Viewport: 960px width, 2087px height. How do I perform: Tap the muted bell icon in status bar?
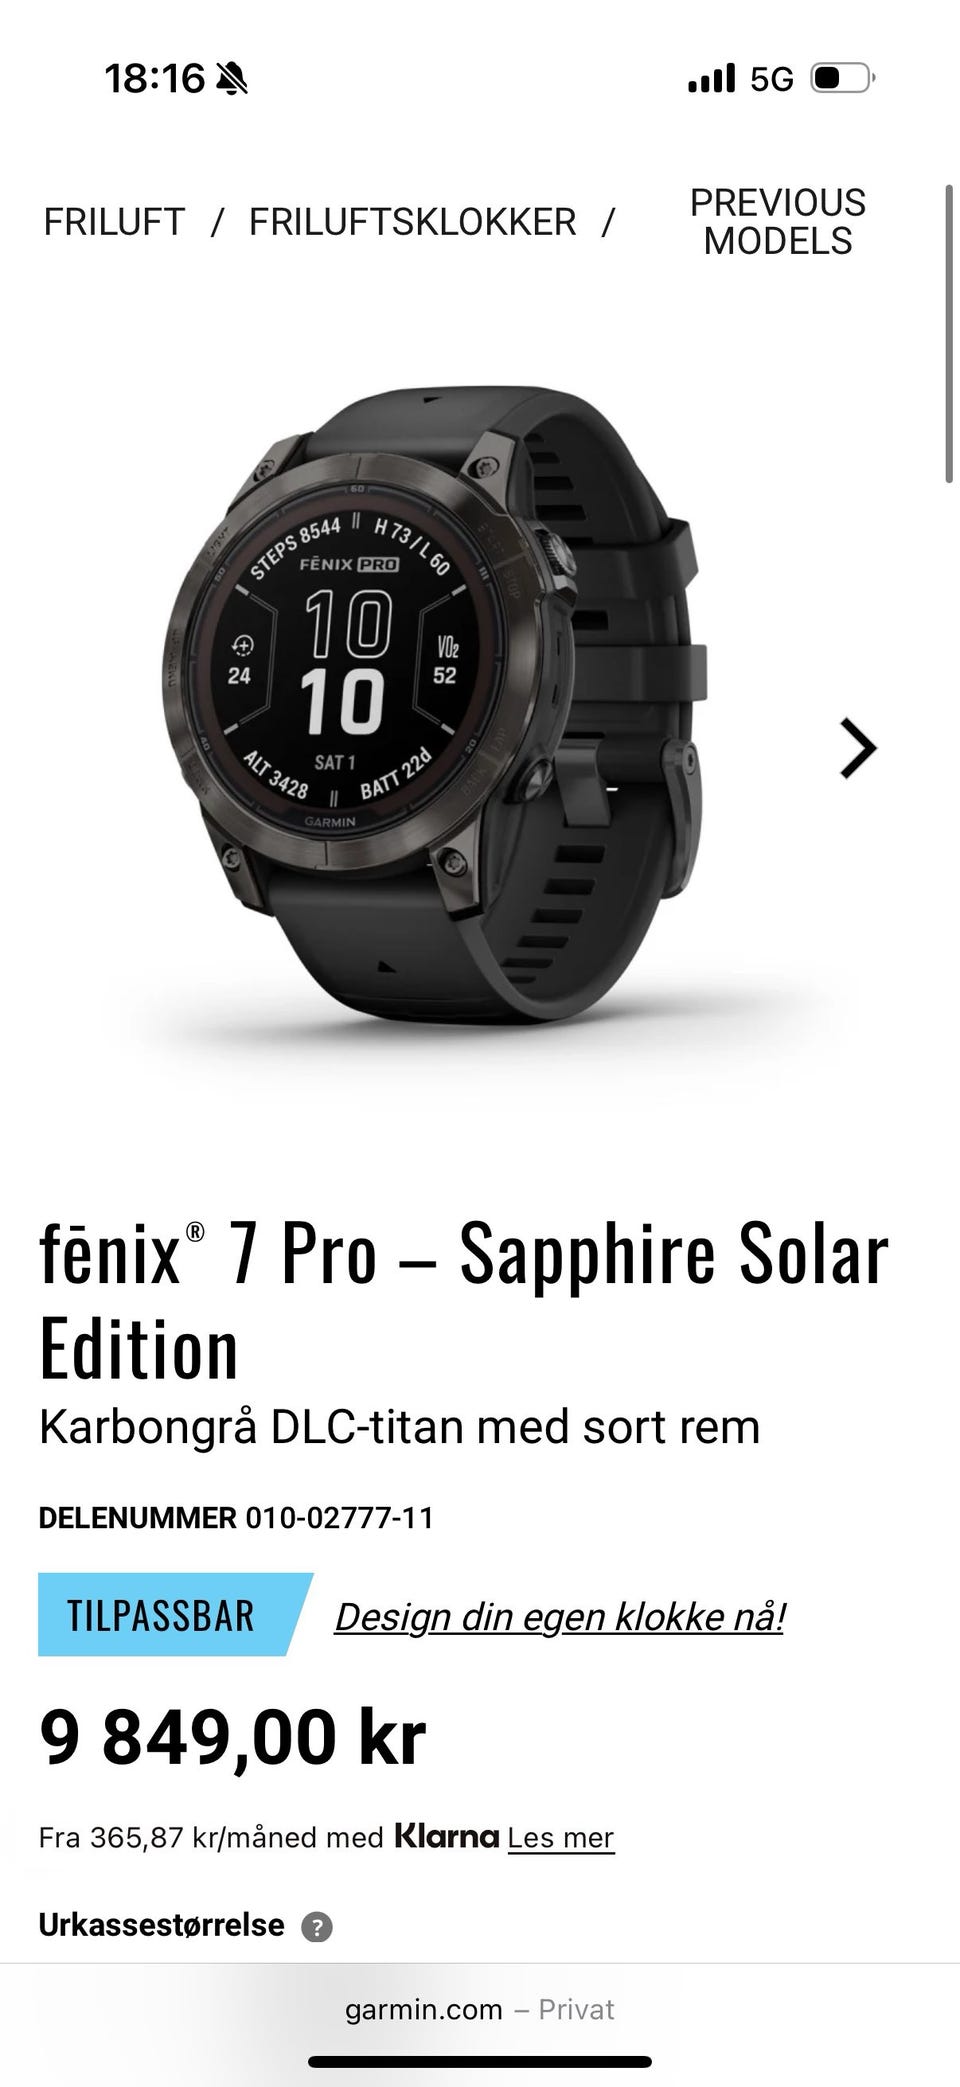coord(233,78)
